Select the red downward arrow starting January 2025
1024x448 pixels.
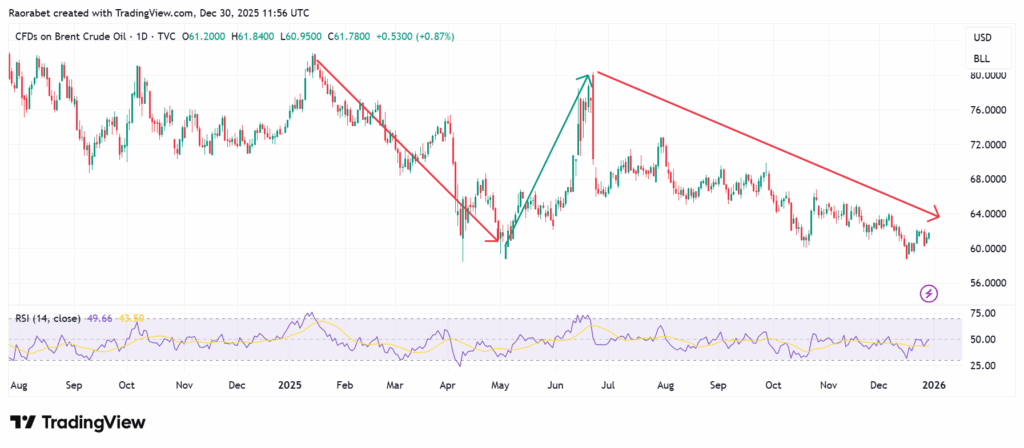(x=405, y=150)
